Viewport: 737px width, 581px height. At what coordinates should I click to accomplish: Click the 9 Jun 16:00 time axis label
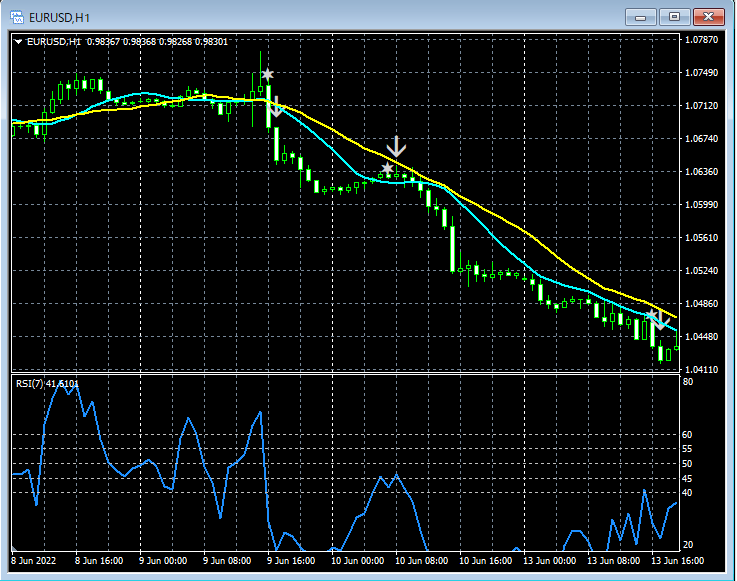point(290,560)
